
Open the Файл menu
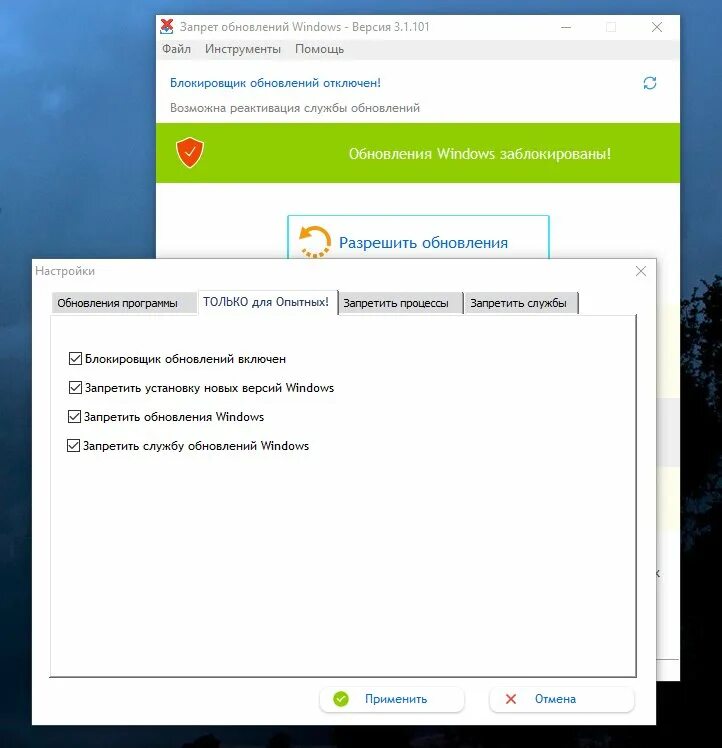[176, 49]
